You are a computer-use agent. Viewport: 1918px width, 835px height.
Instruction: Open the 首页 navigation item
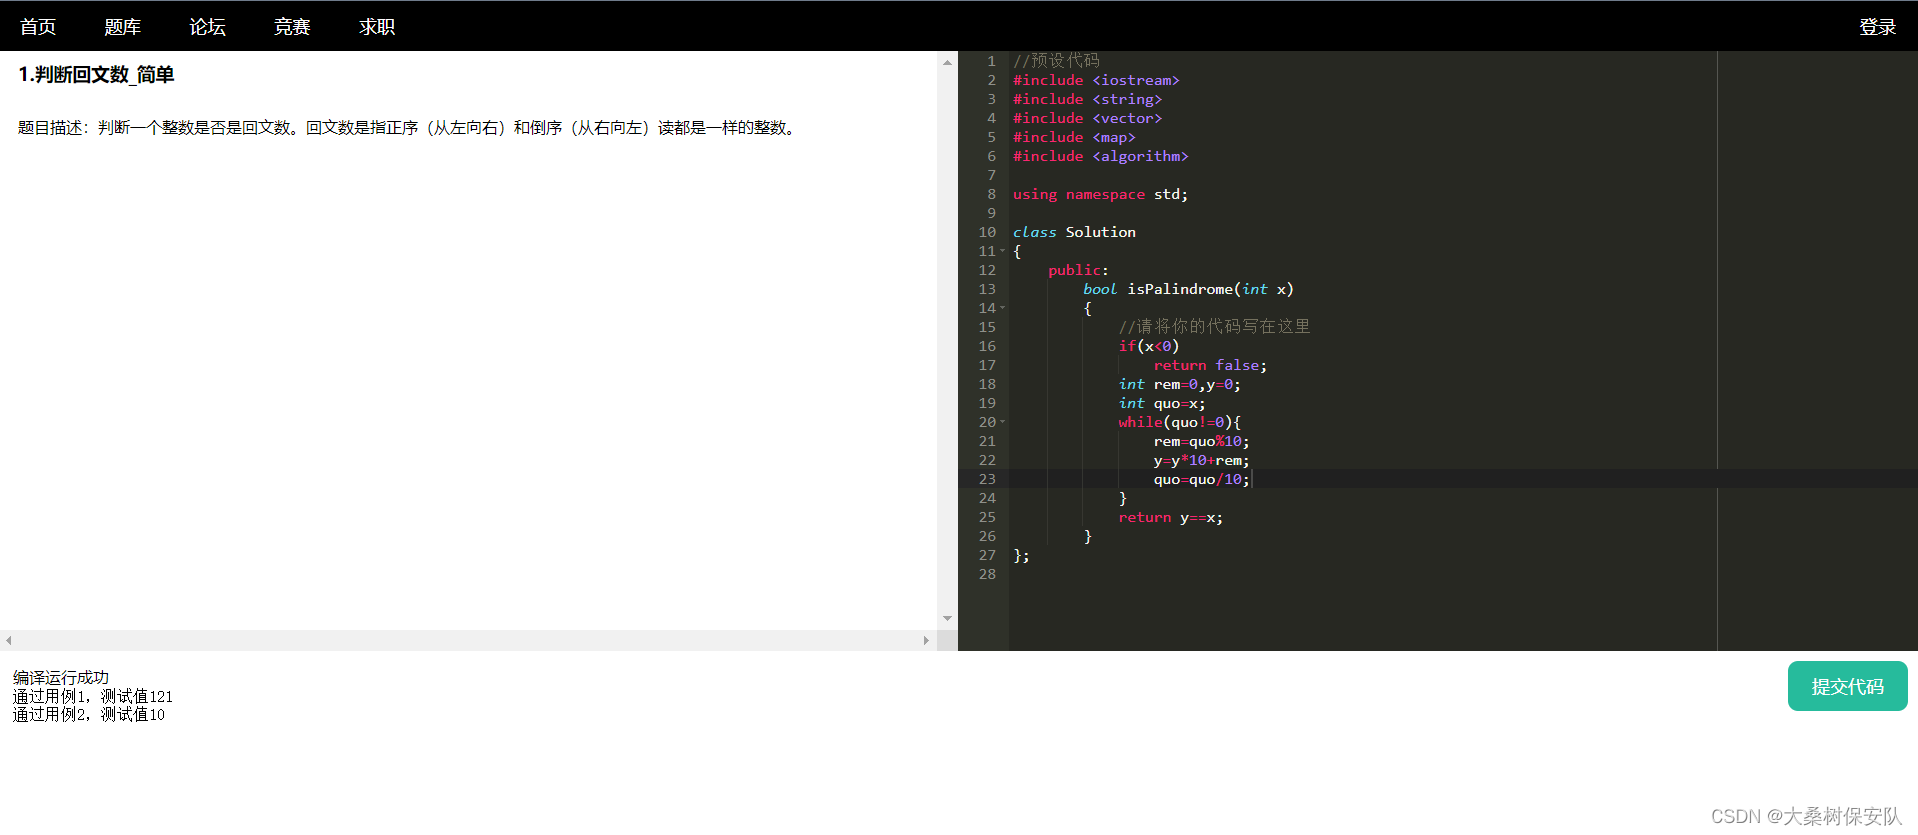coord(38,27)
